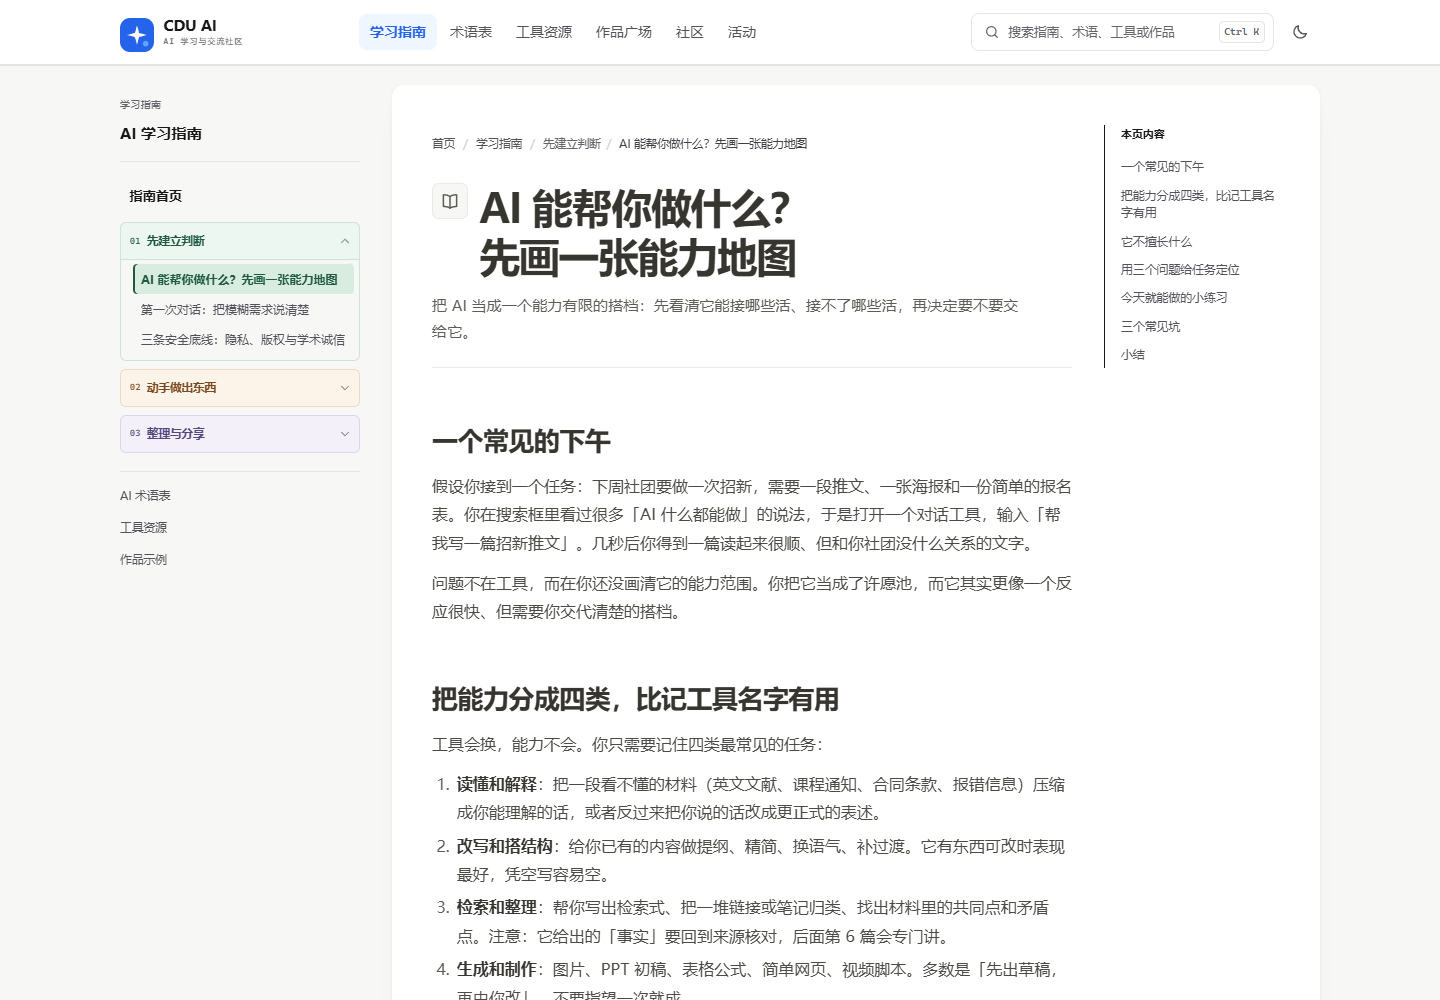This screenshot has width=1440, height=1000.
Task: Click the bold term 改写和搭结构 in the list
Action: pos(505,847)
